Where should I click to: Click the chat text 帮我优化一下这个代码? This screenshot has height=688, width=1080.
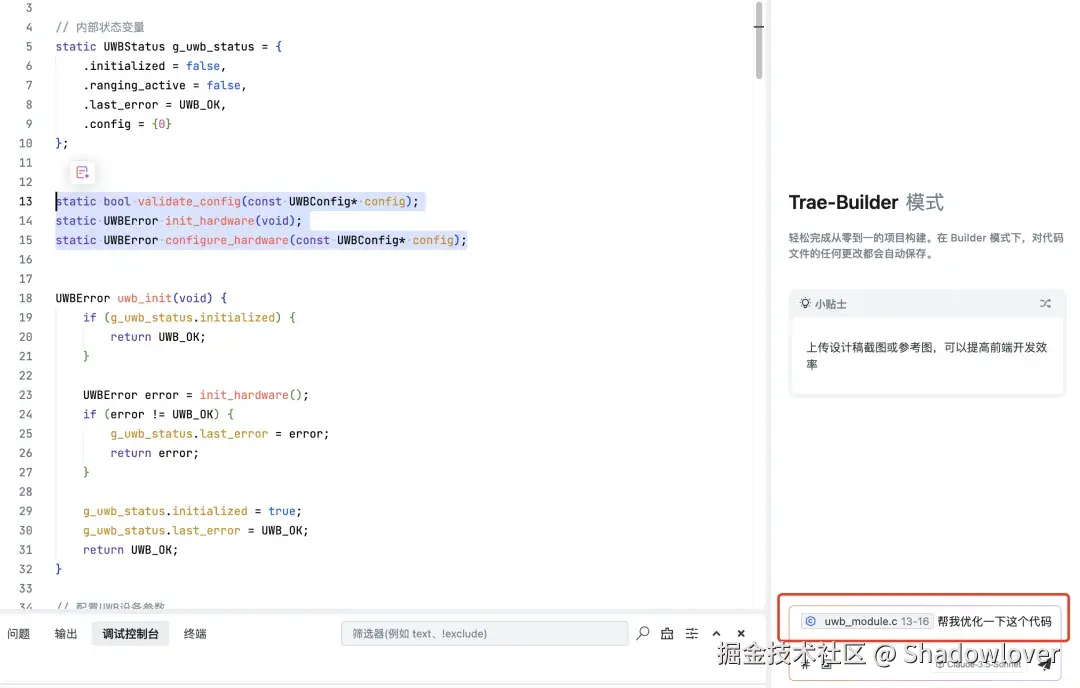994,621
